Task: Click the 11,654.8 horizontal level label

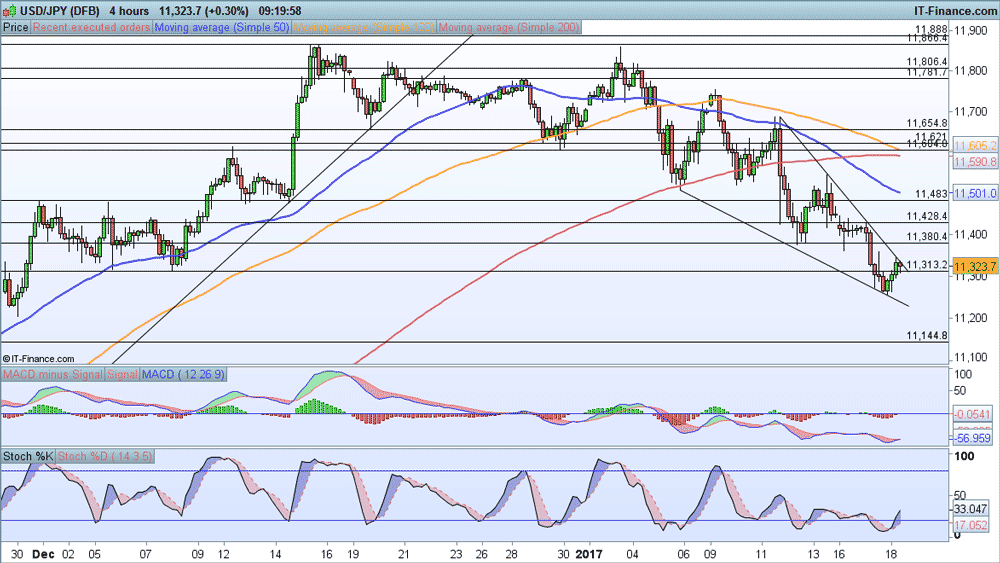Action: click(927, 123)
